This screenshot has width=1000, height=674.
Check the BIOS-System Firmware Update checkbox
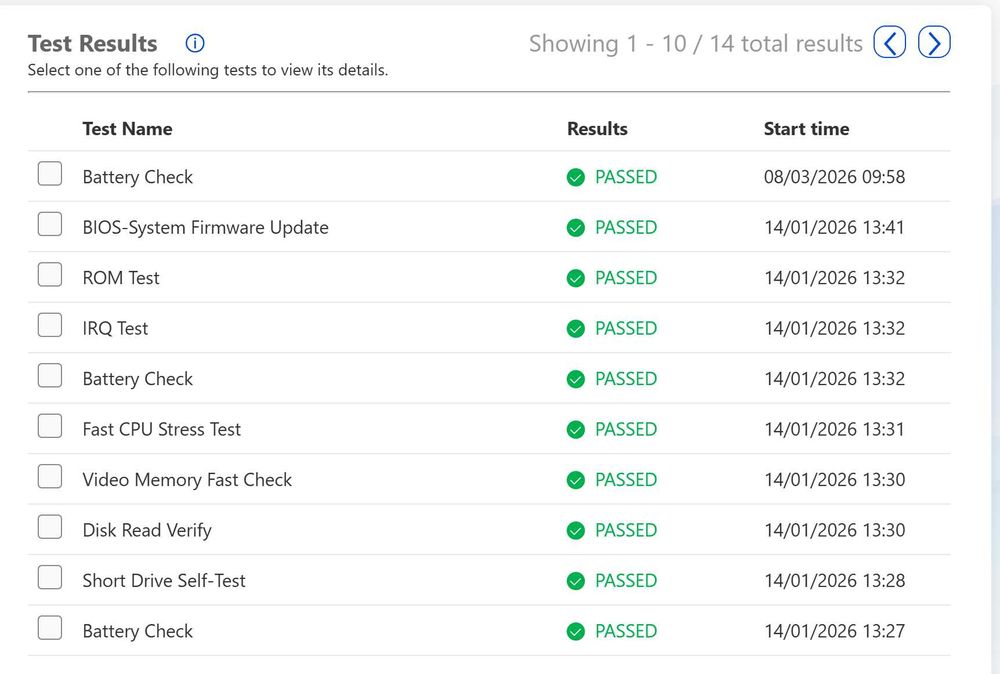pos(50,224)
